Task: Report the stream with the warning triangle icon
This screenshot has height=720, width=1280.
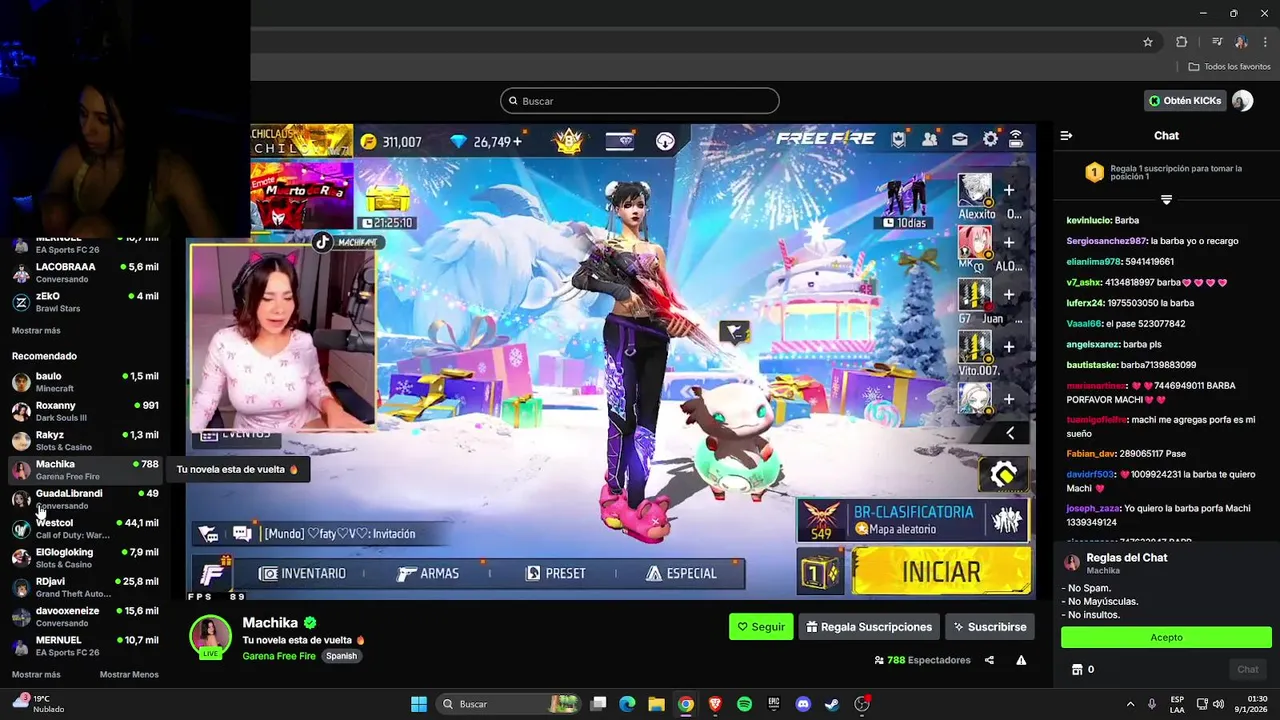Action: coord(1021,660)
